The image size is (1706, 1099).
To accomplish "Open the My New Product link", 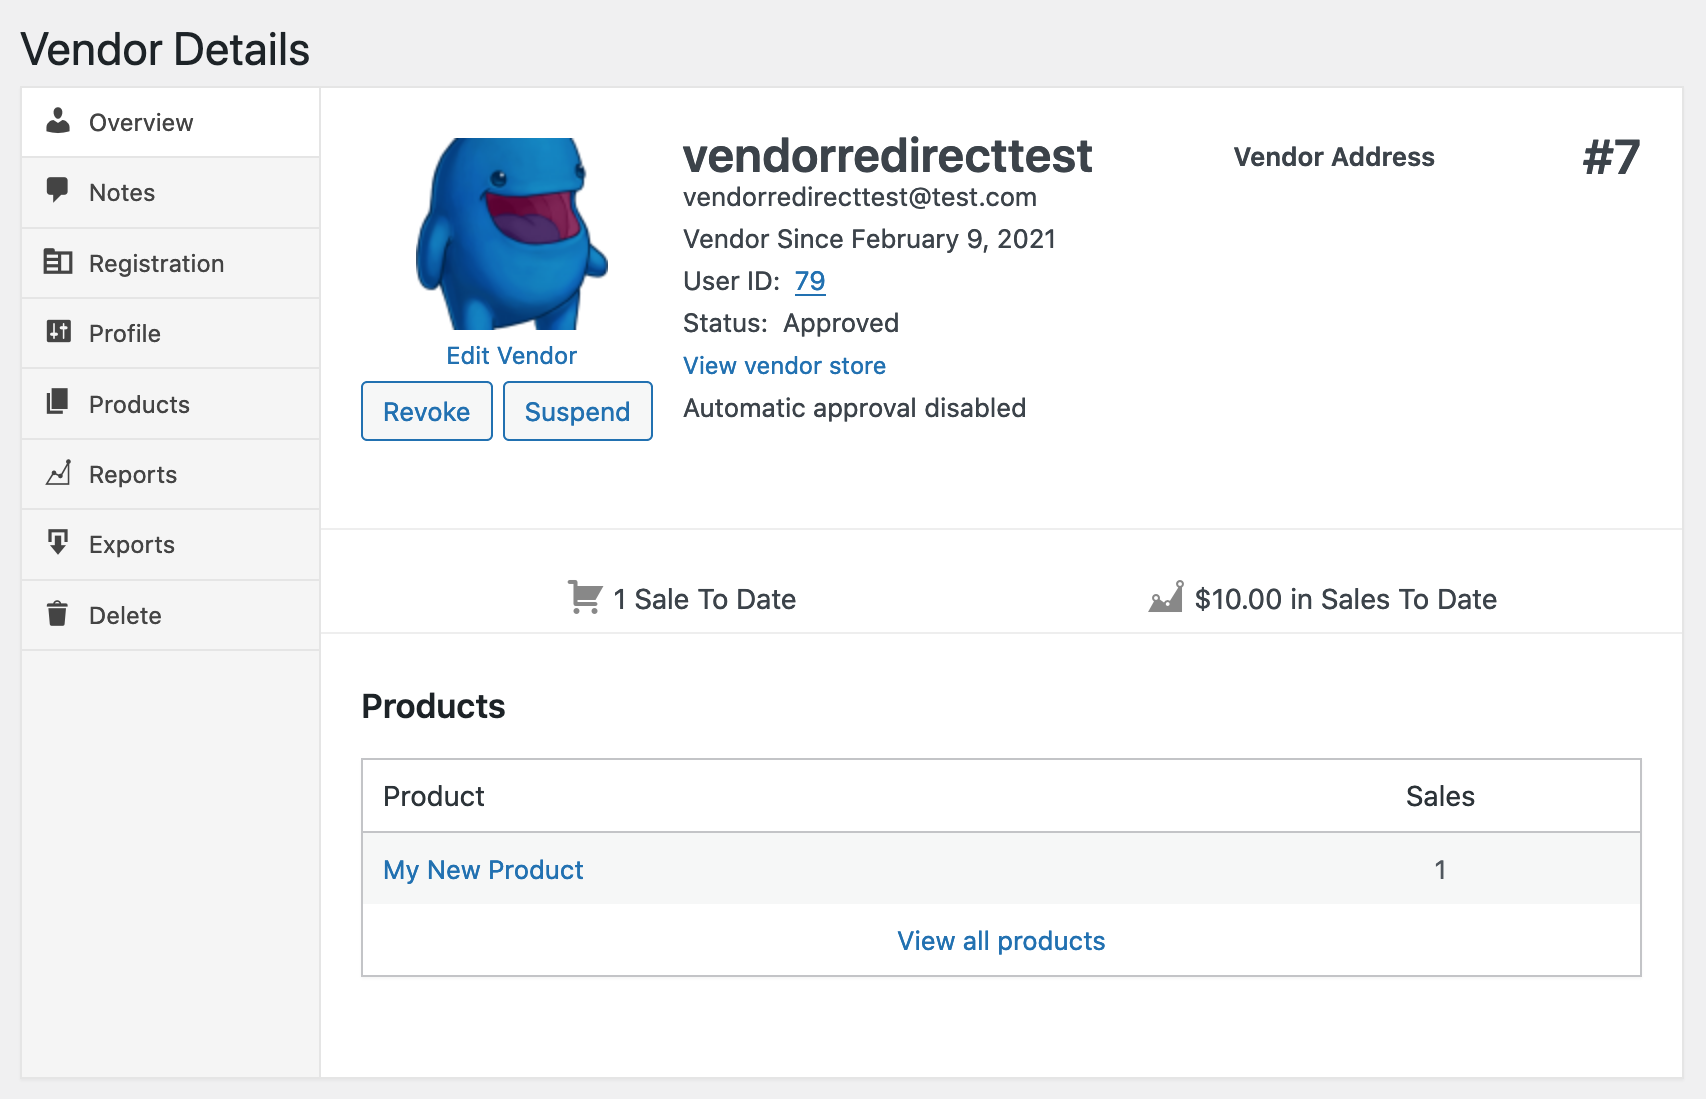I will (x=483, y=870).
